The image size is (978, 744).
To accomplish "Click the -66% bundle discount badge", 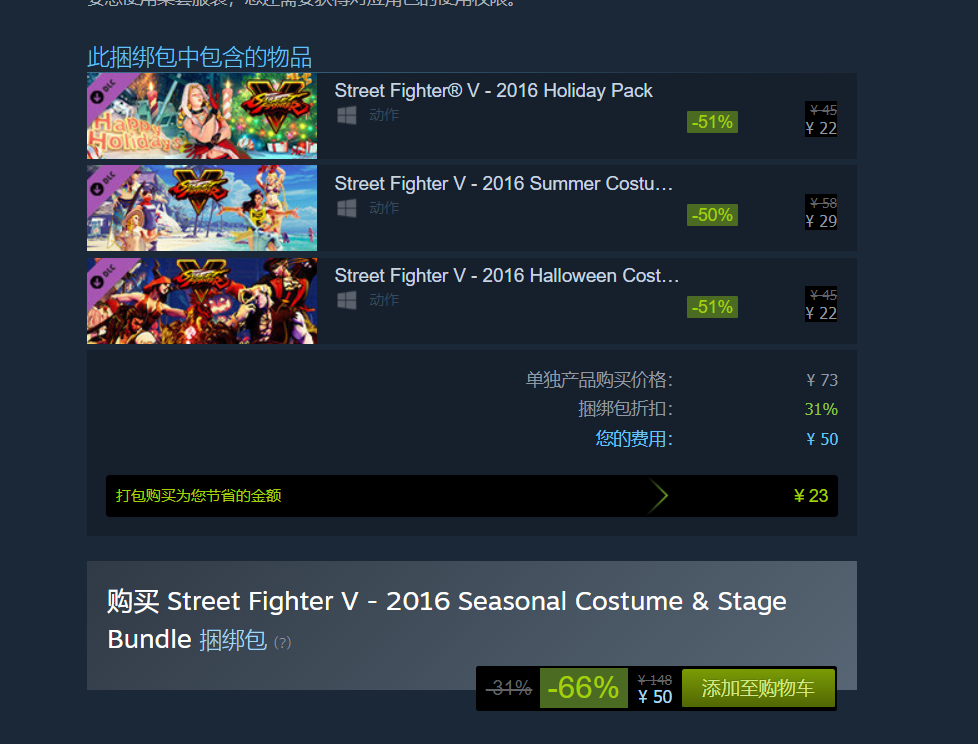I will [x=583, y=688].
